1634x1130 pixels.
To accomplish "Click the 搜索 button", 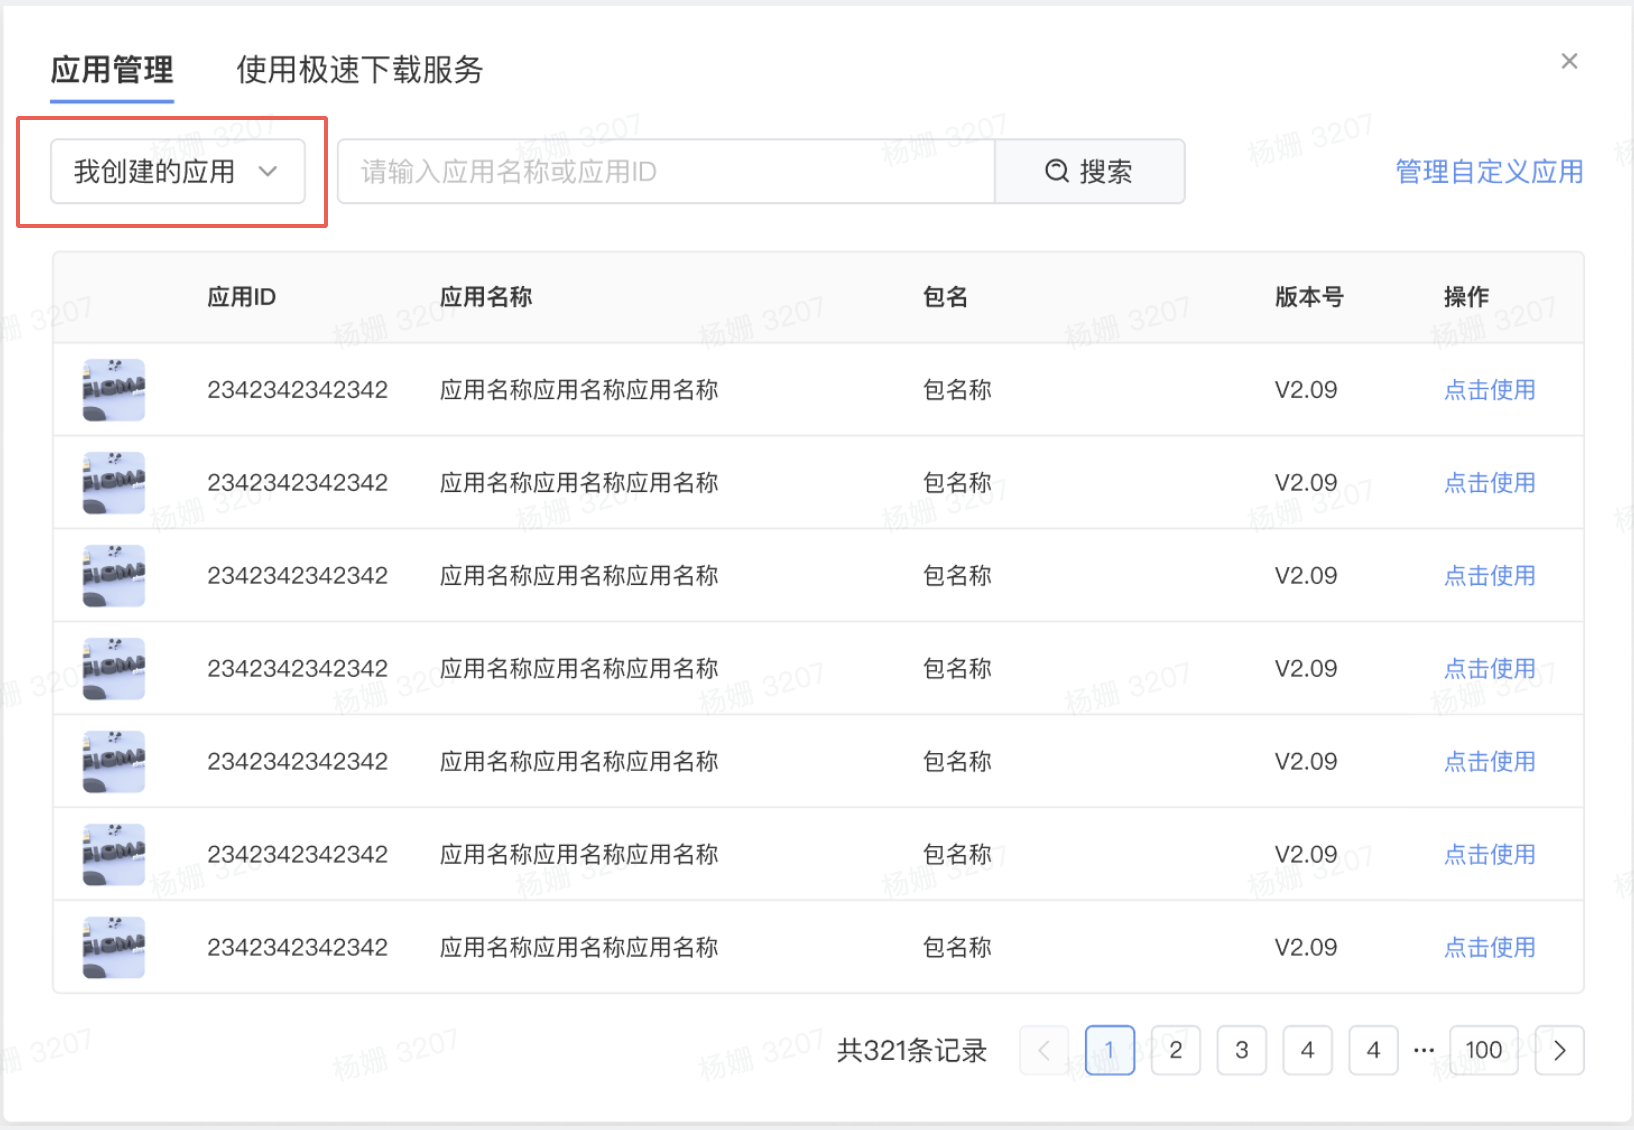I will tap(1105, 171).
